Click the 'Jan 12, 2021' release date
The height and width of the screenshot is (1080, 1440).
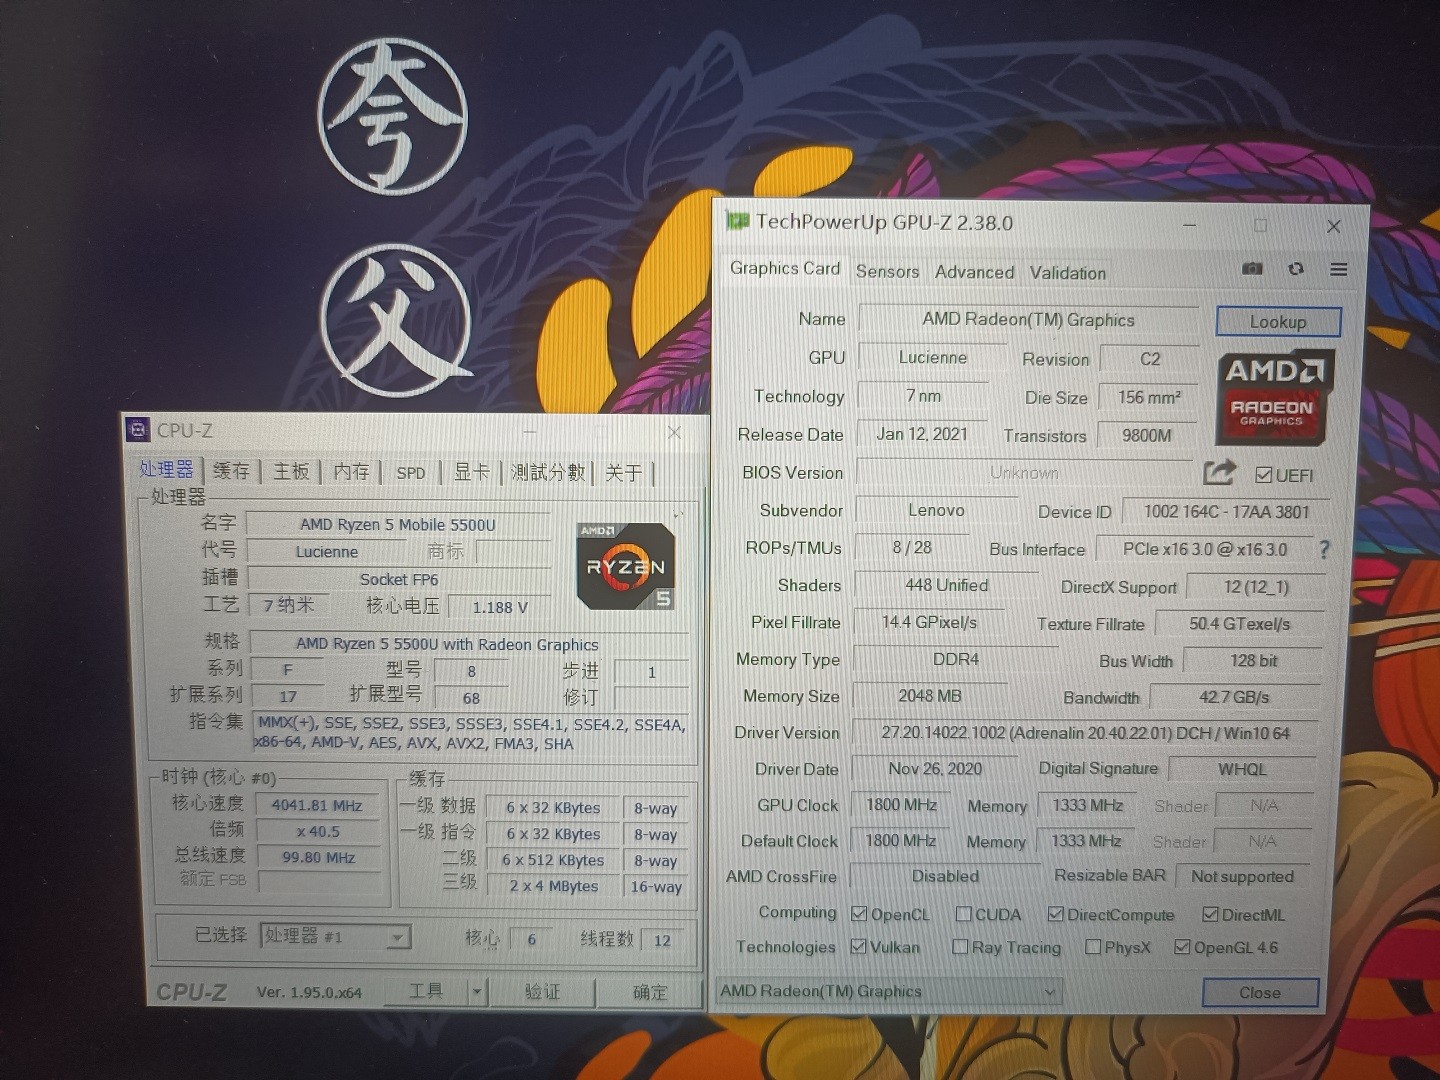click(922, 434)
